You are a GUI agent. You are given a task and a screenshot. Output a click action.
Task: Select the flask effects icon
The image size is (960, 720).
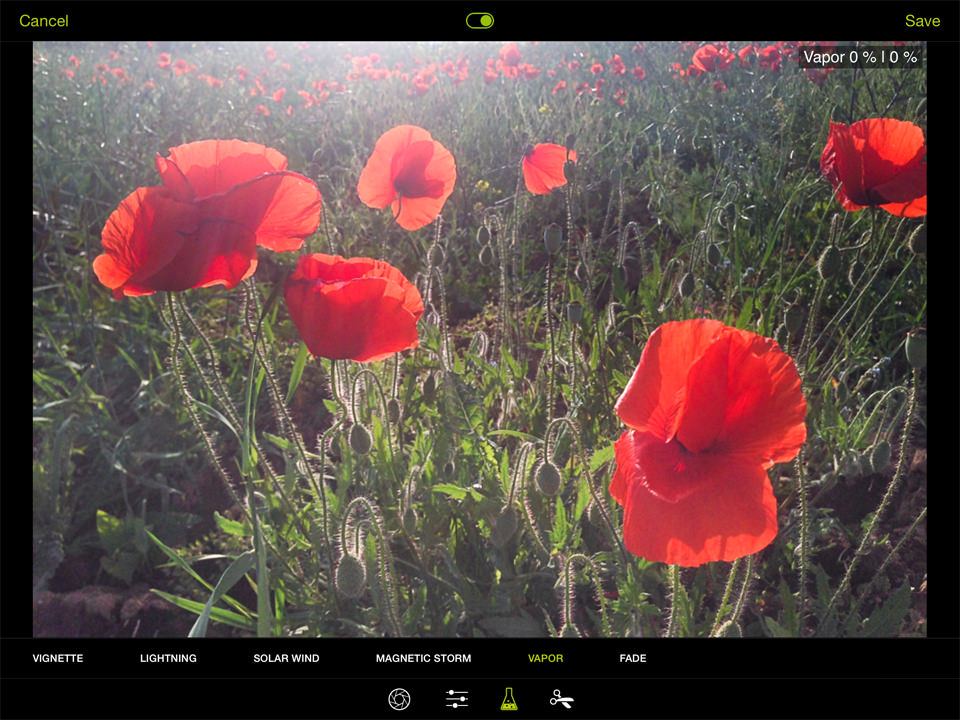509,699
